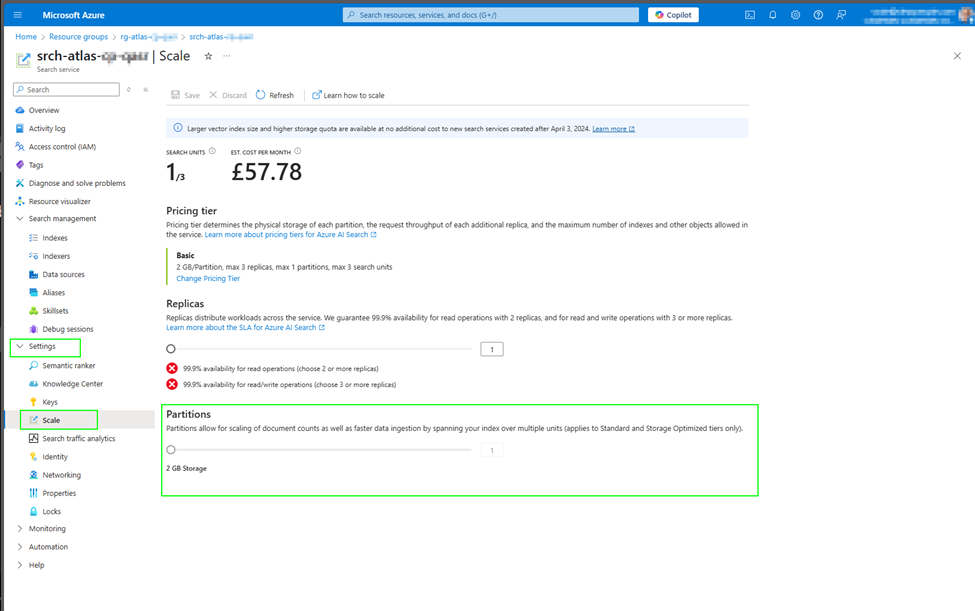Go to Resource groups breadcrumb
The image size is (975, 611).
tap(78, 37)
